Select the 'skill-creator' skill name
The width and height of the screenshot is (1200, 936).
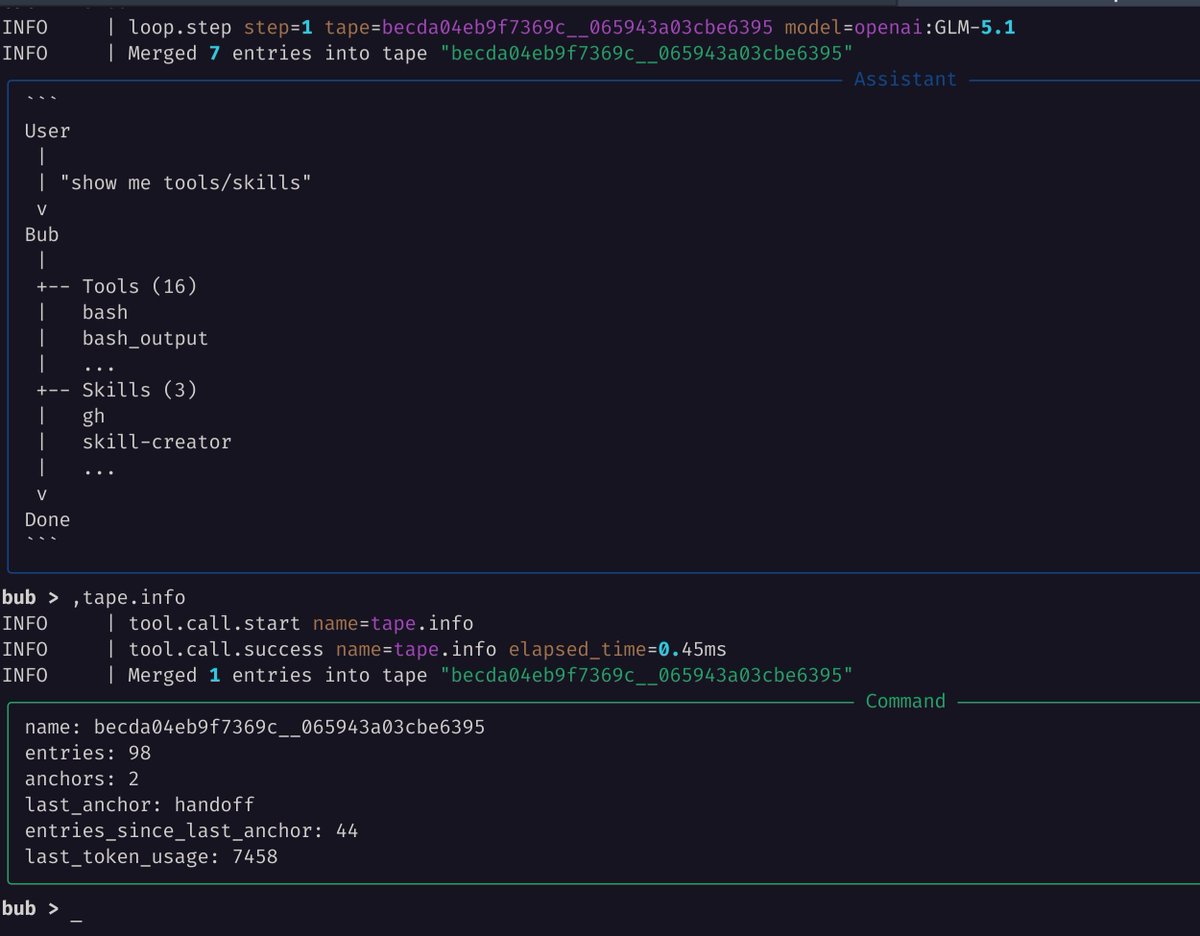tap(157, 442)
